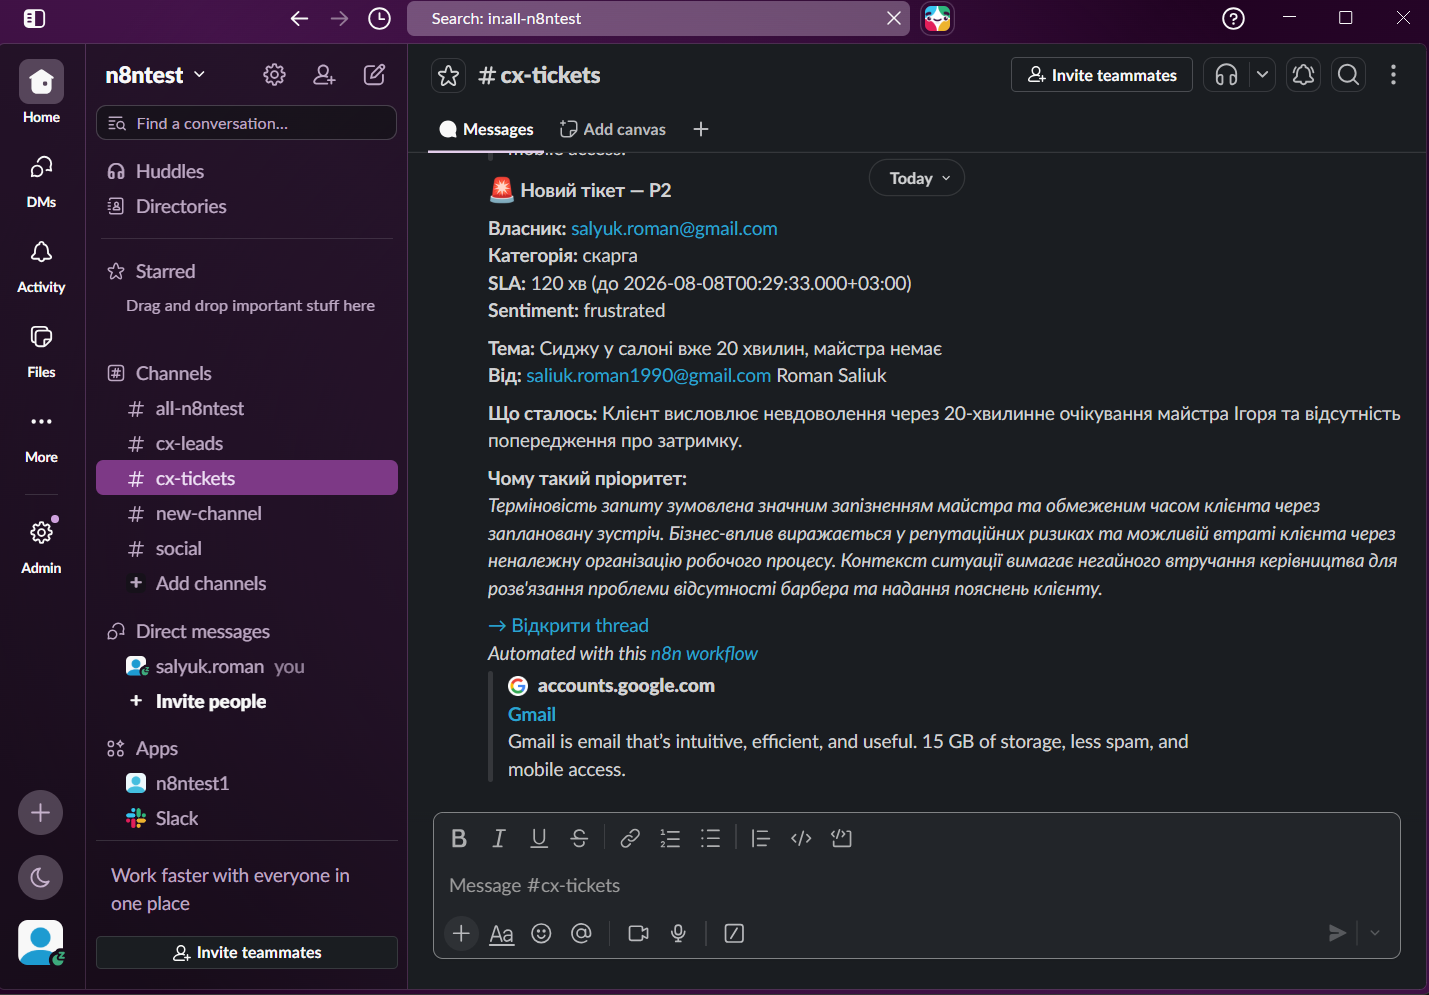
Task: Insert a code block in composer
Action: point(841,838)
